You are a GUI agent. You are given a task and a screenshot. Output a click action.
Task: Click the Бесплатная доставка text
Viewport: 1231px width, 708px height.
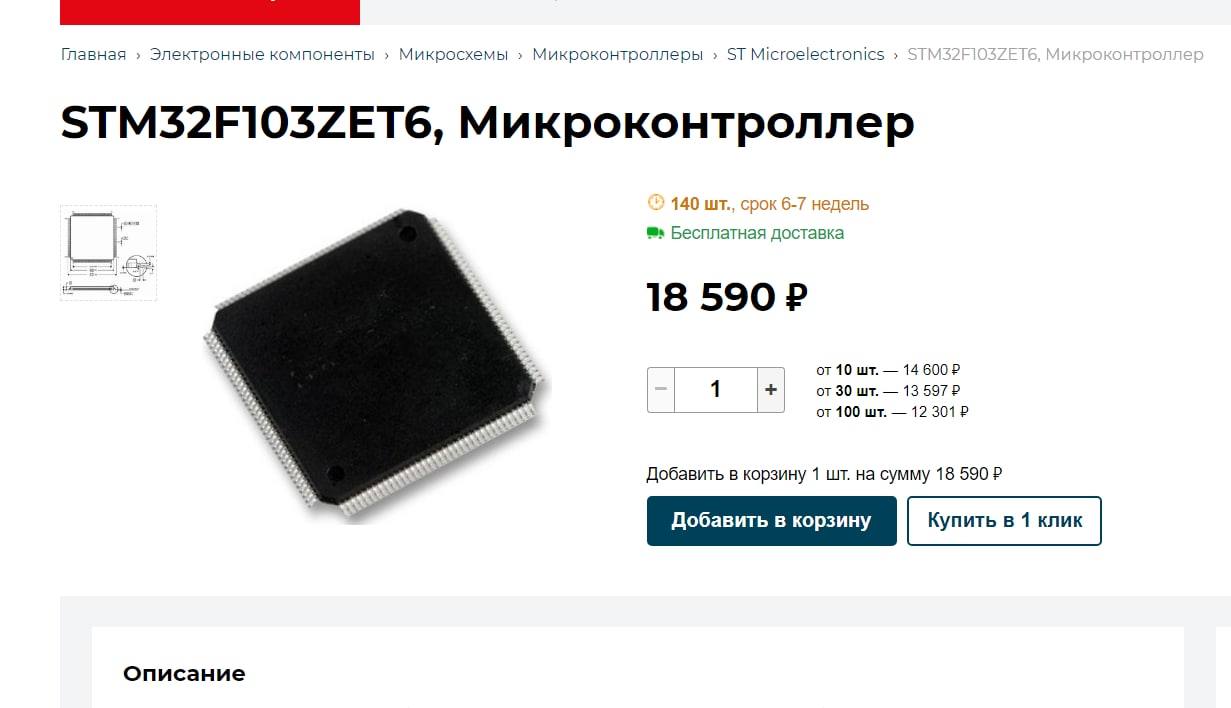tap(757, 233)
